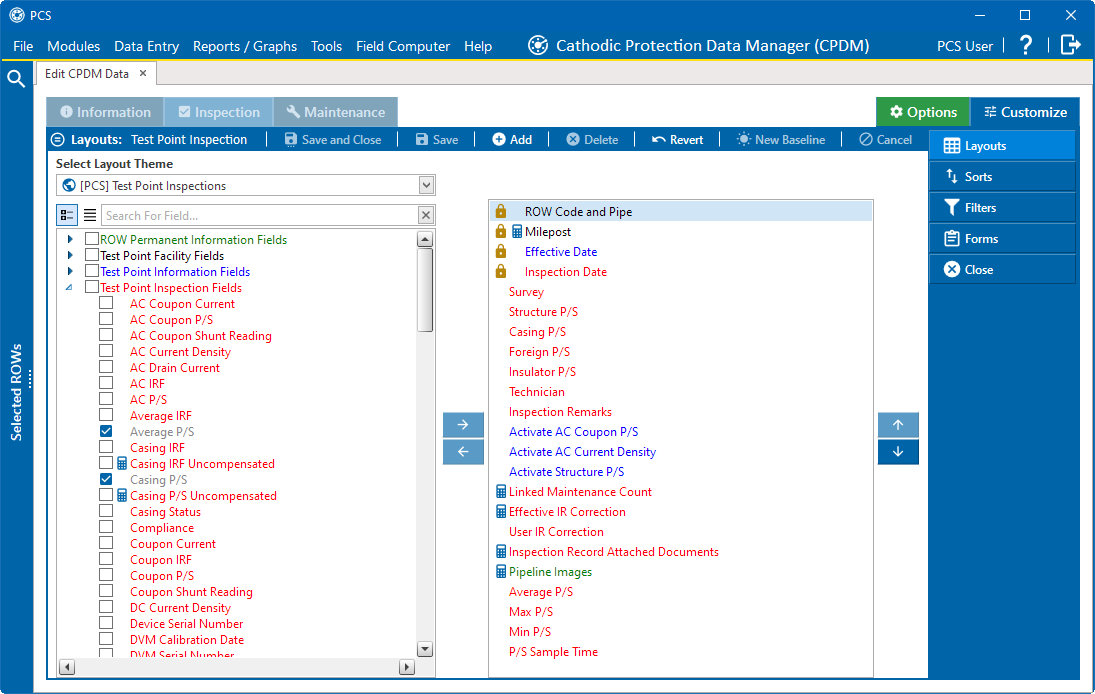
Task: Move selected field right with arrow button
Action: click(463, 424)
